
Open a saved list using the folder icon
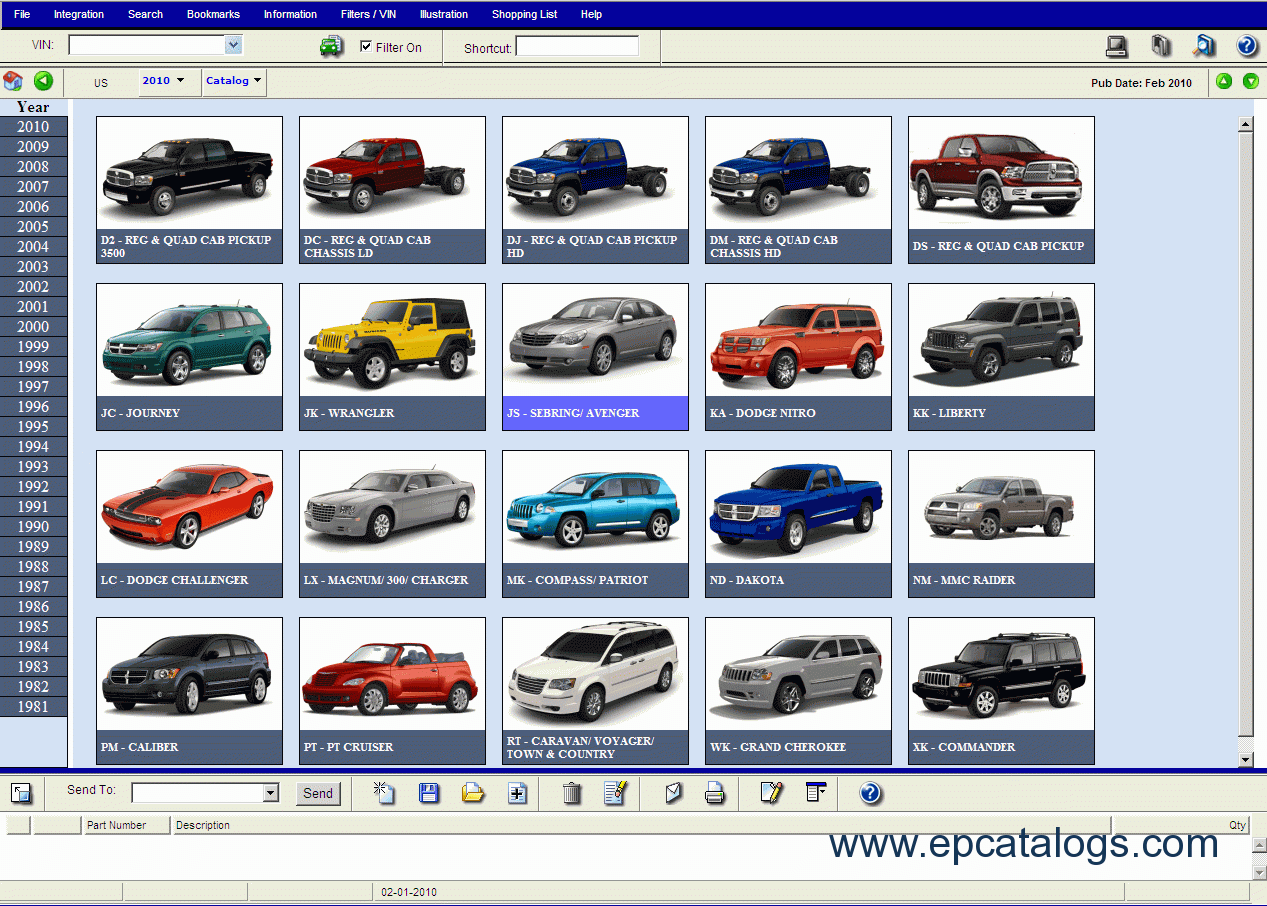473,793
